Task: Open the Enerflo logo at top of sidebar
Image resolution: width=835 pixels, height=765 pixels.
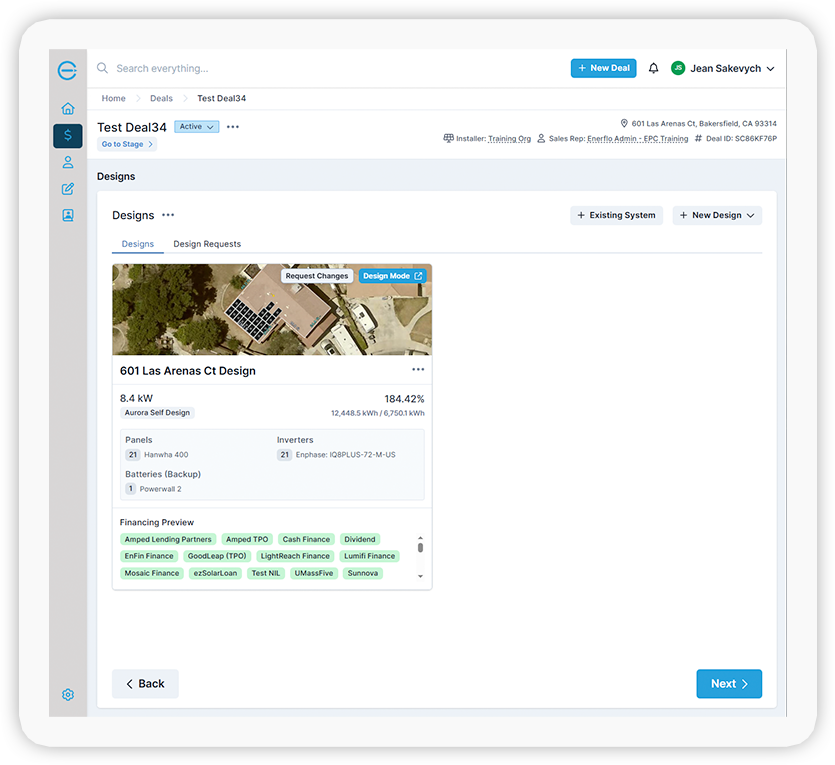Action: 68,70
